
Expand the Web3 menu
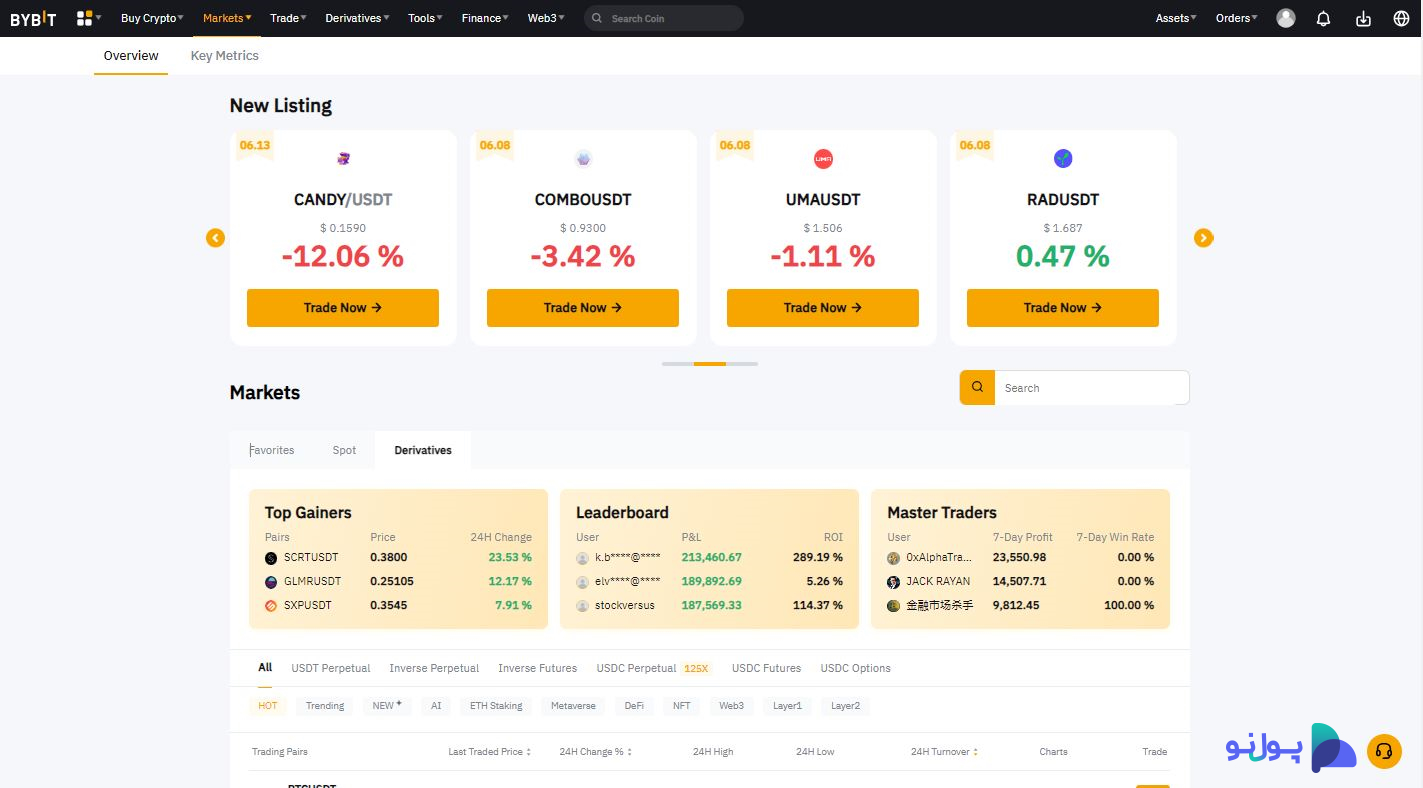tap(546, 18)
